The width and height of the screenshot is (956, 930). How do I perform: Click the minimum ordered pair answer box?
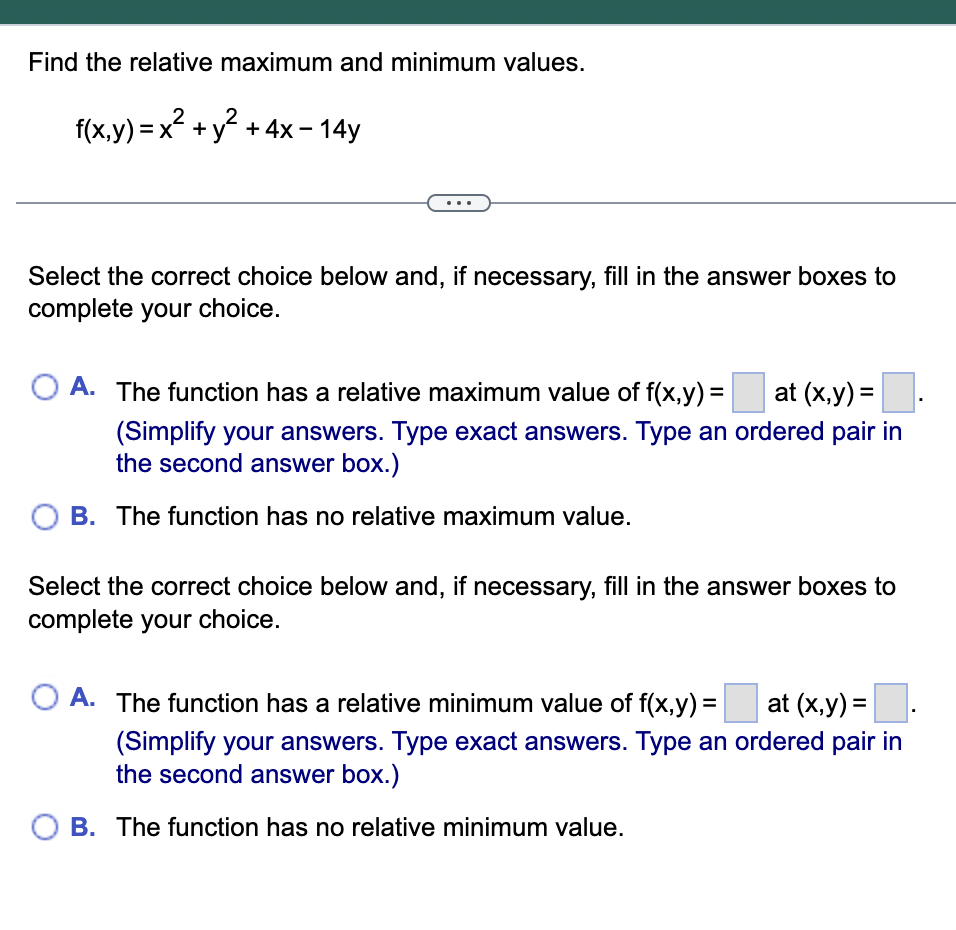coord(889,703)
